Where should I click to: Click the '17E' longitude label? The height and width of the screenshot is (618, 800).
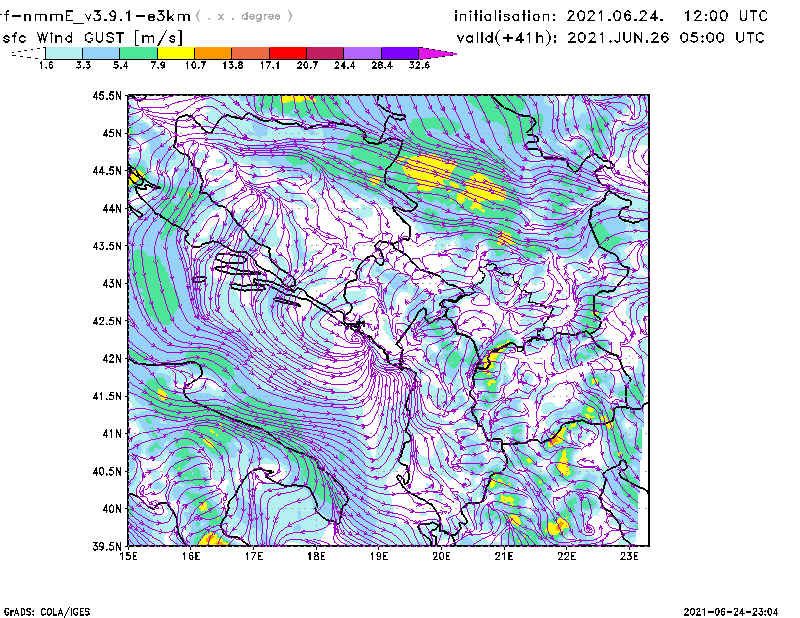click(x=254, y=556)
